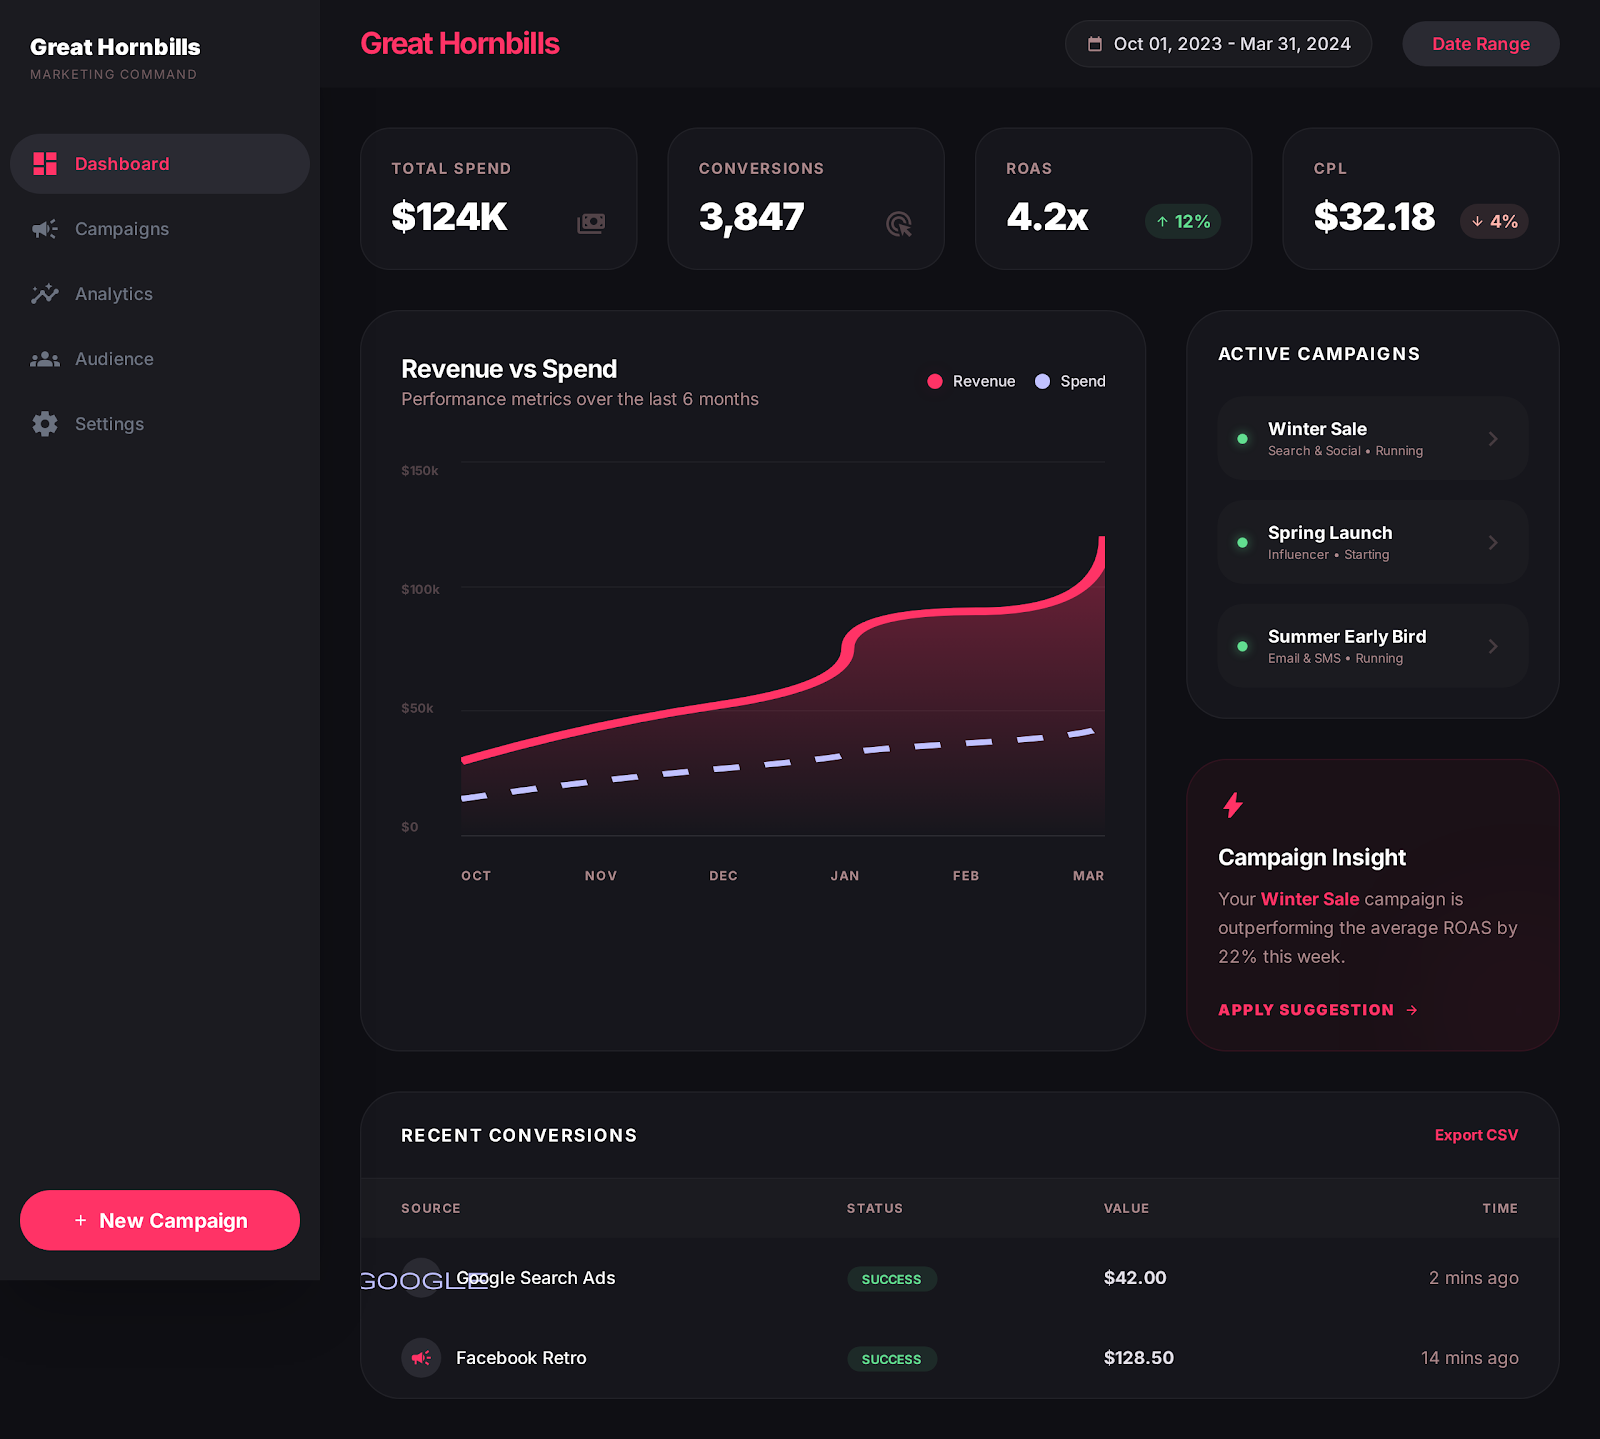The width and height of the screenshot is (1600, 1439).
Task: Click the Audience people icon
Action: click(45, 359)
